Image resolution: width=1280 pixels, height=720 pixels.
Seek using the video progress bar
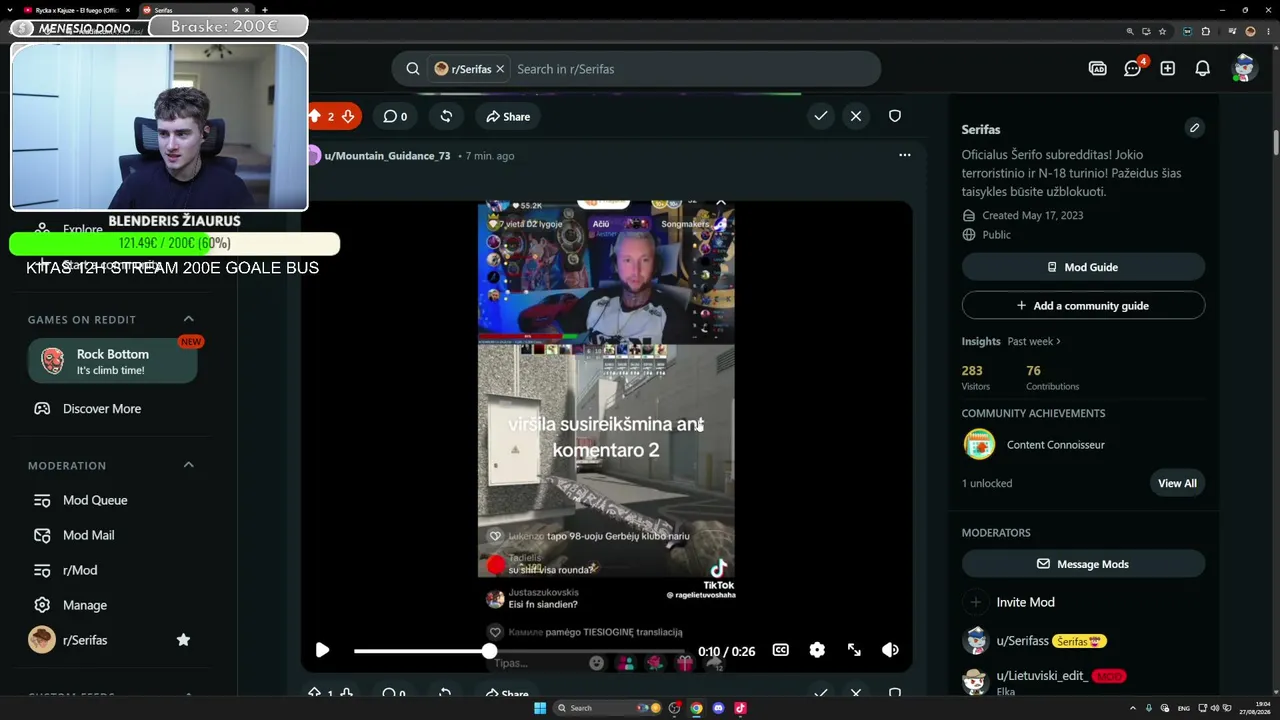(520, 651)
